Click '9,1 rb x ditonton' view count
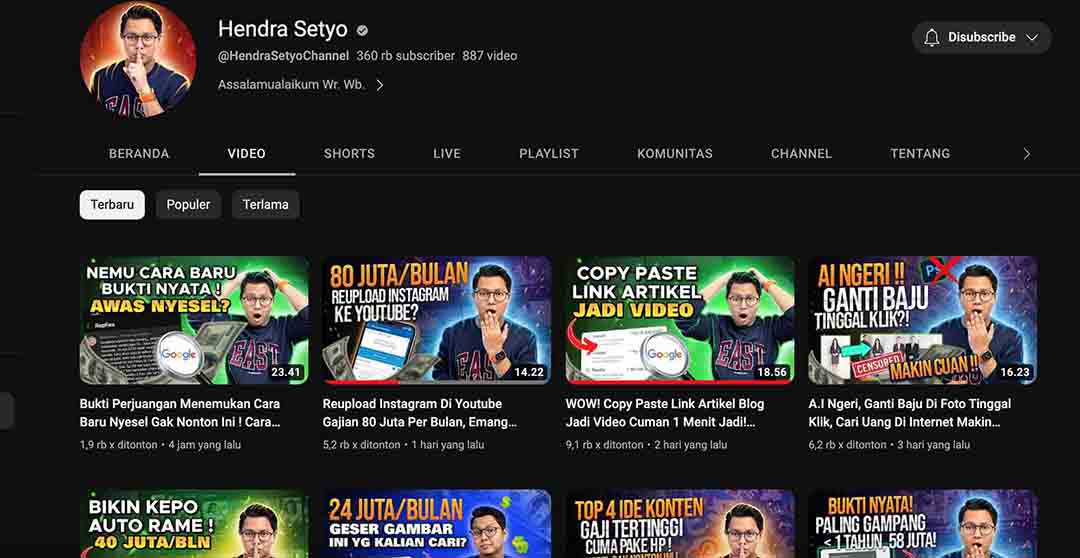The height and width of the screenshot is (558, 1080). point(605,445)
